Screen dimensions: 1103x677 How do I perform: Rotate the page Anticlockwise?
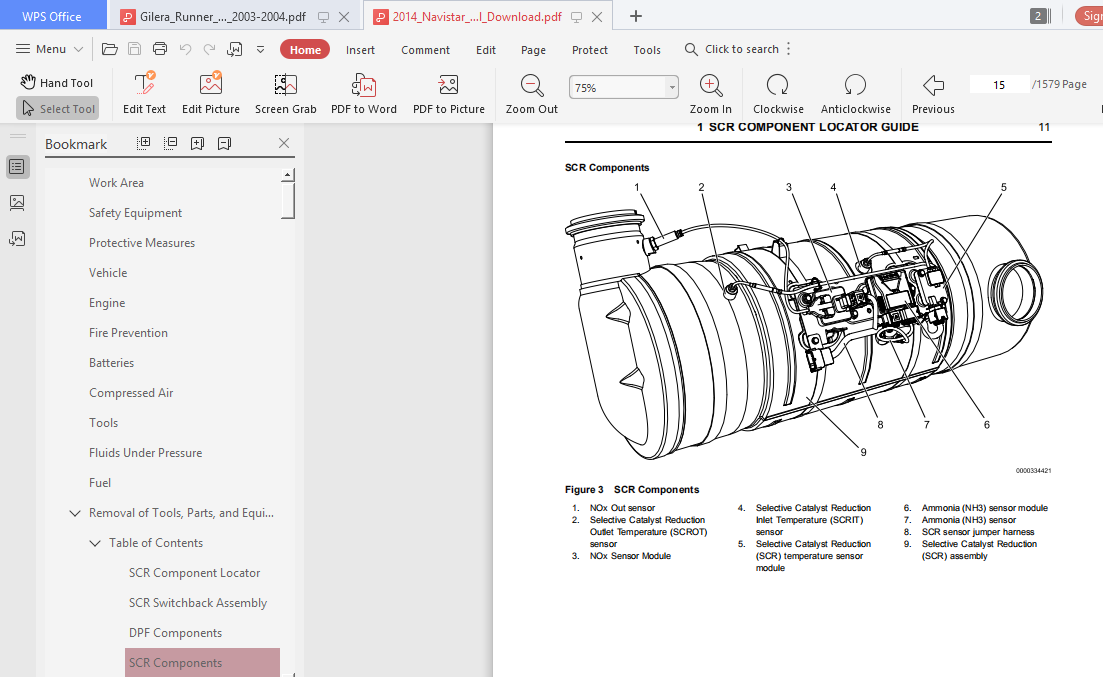coord(855,93)
